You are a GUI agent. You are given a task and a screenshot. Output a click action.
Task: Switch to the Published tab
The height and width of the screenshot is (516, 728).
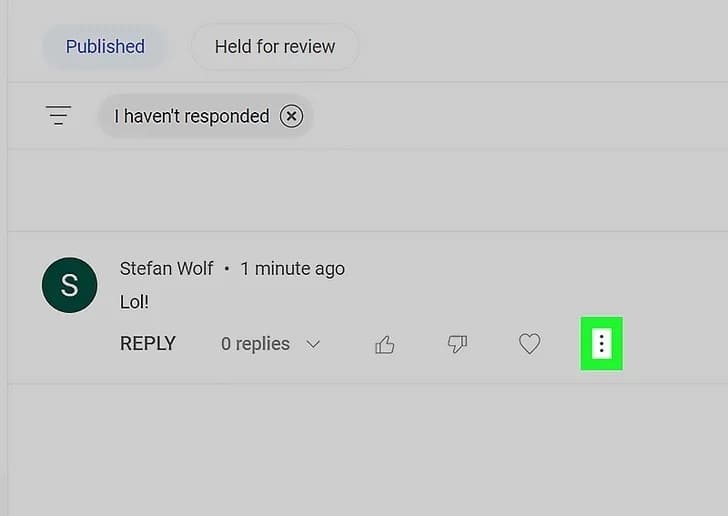pos(105,46)
